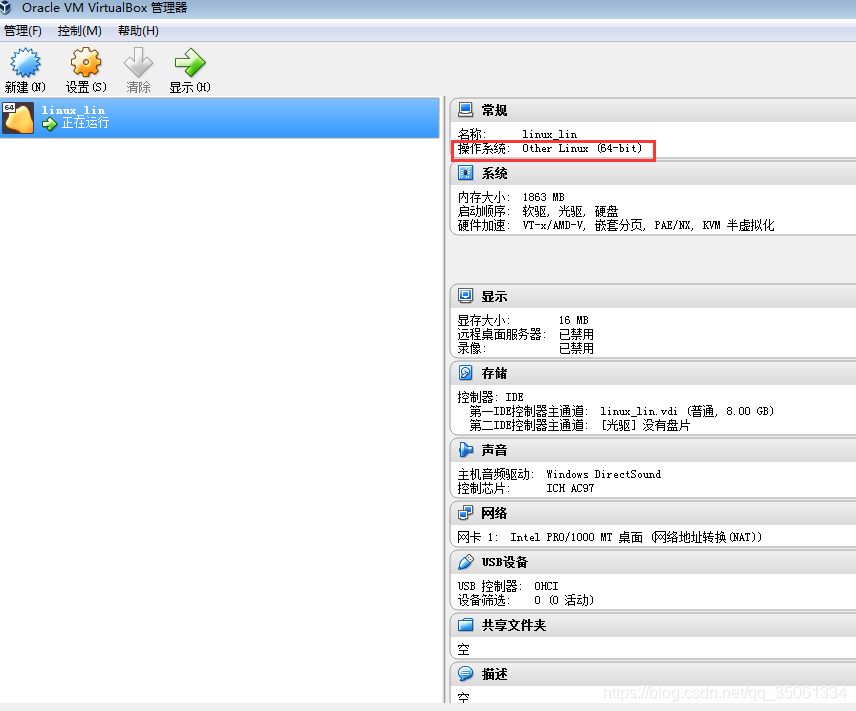The height and width of the screenshot is (711, 856).
Task: Click the 显示 (Display) monitor section icon
Action: click(465, 296)
